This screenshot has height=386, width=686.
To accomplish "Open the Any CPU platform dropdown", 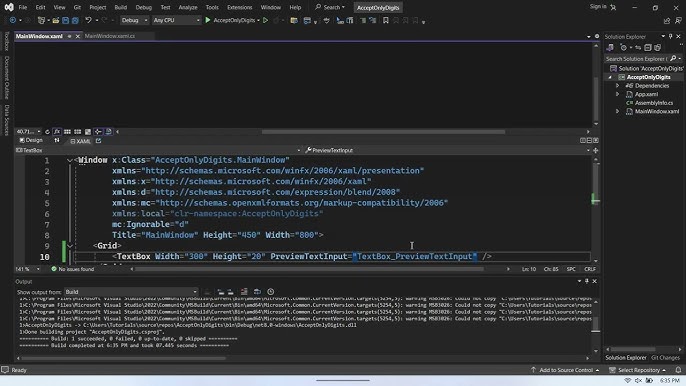I will click(176, 20).
